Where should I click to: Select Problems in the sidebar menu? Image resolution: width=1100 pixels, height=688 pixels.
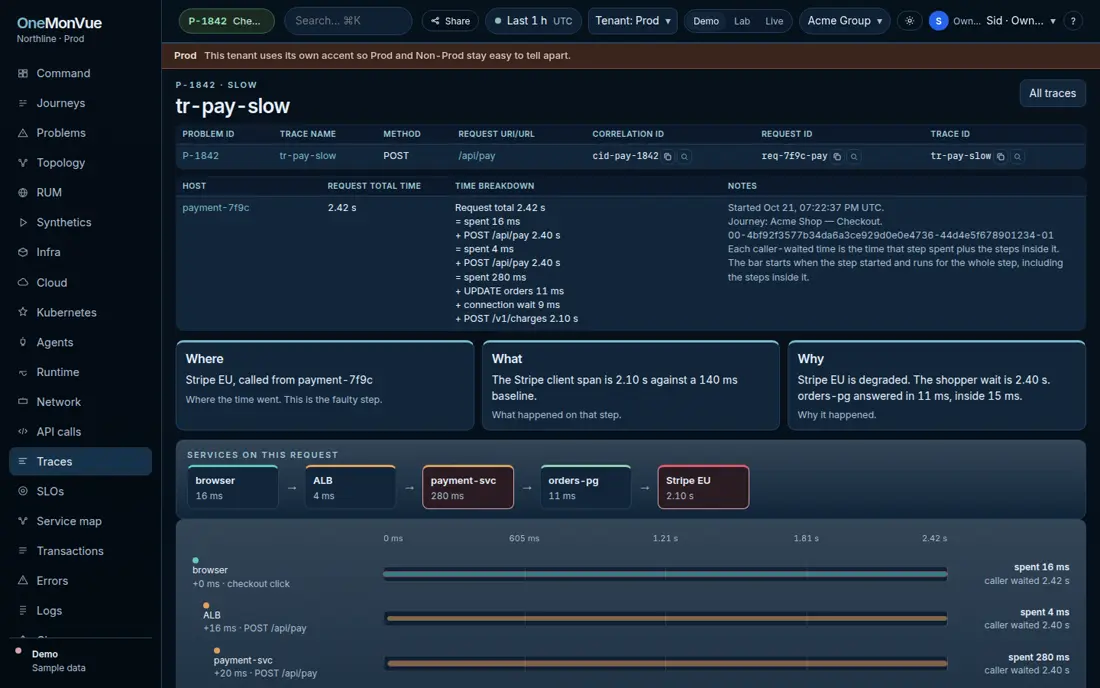pos(81,133)
